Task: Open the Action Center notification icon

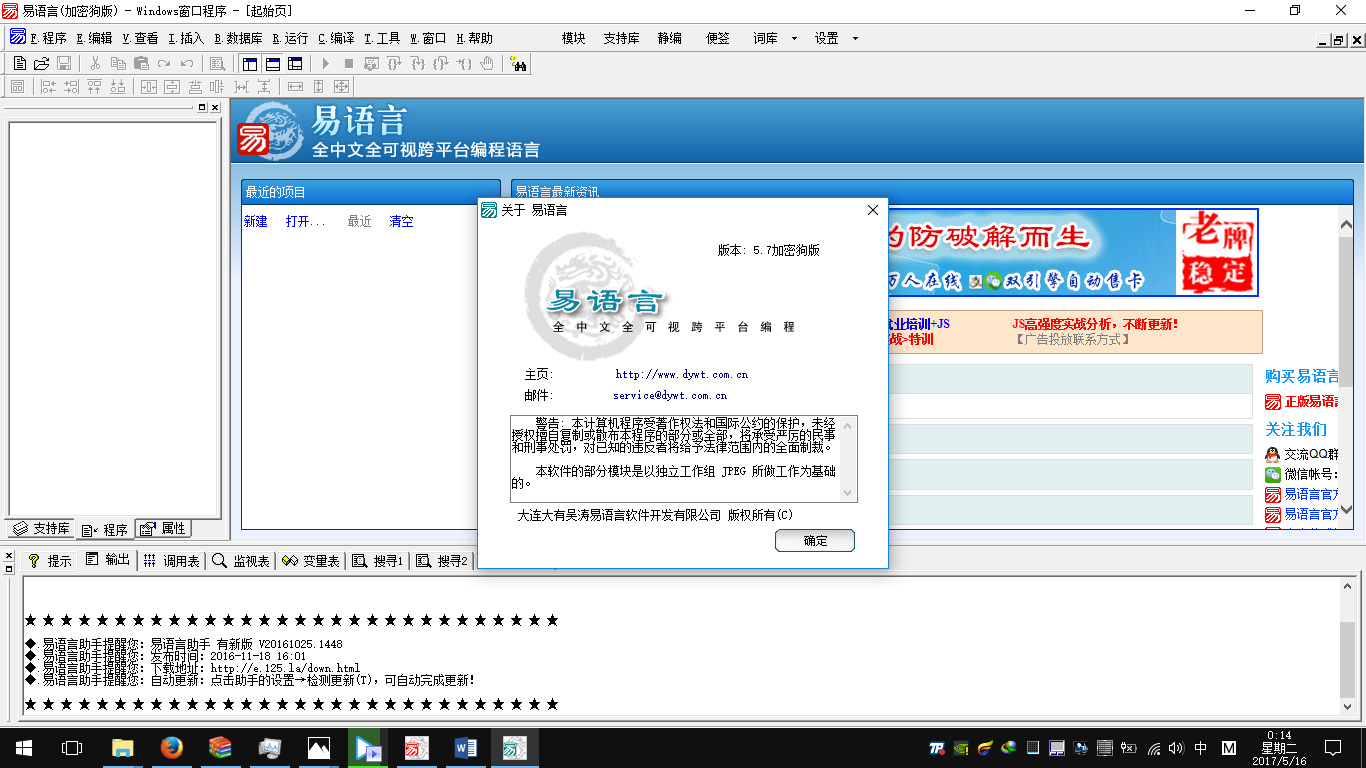Action: pyautogui.click(x=1333, y=747)
